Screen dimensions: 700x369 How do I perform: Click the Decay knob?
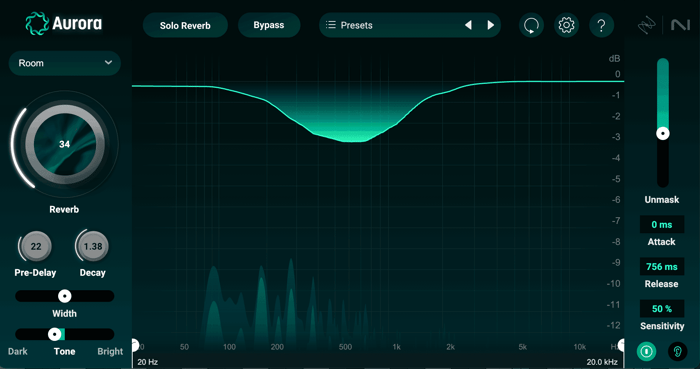point(93,246)
